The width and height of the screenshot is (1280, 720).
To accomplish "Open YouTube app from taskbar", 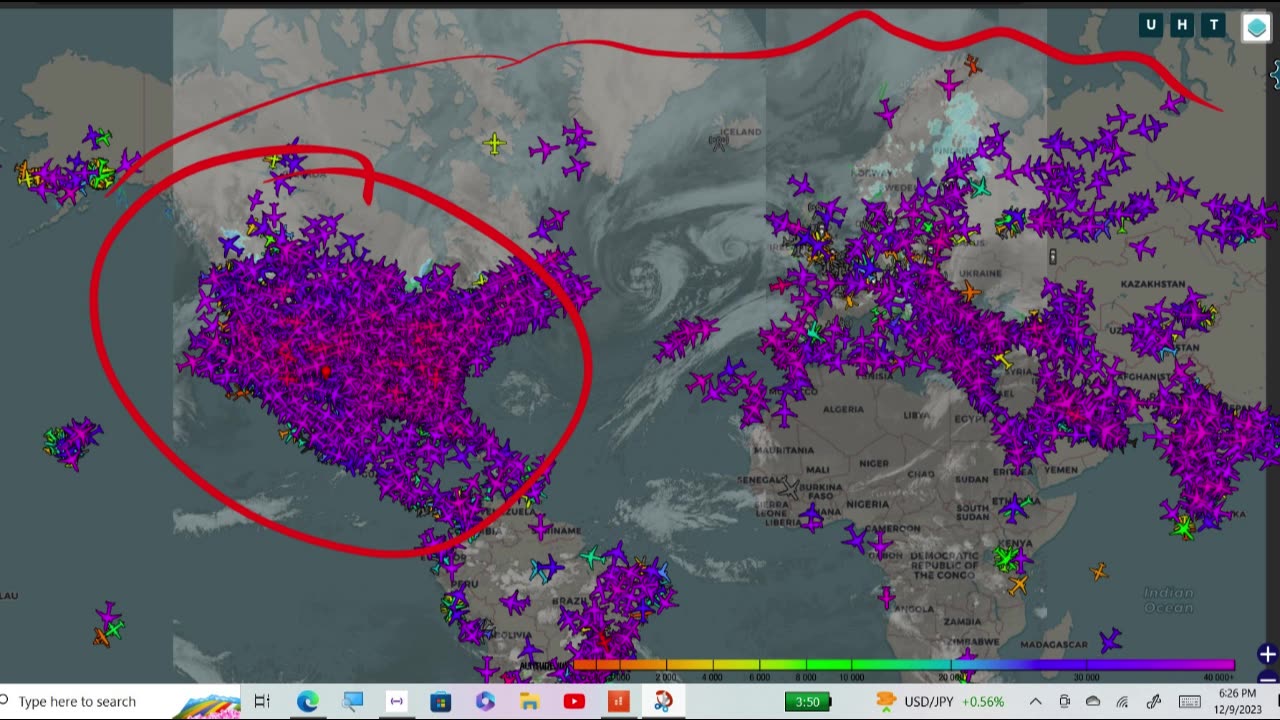I will [574, 701].
